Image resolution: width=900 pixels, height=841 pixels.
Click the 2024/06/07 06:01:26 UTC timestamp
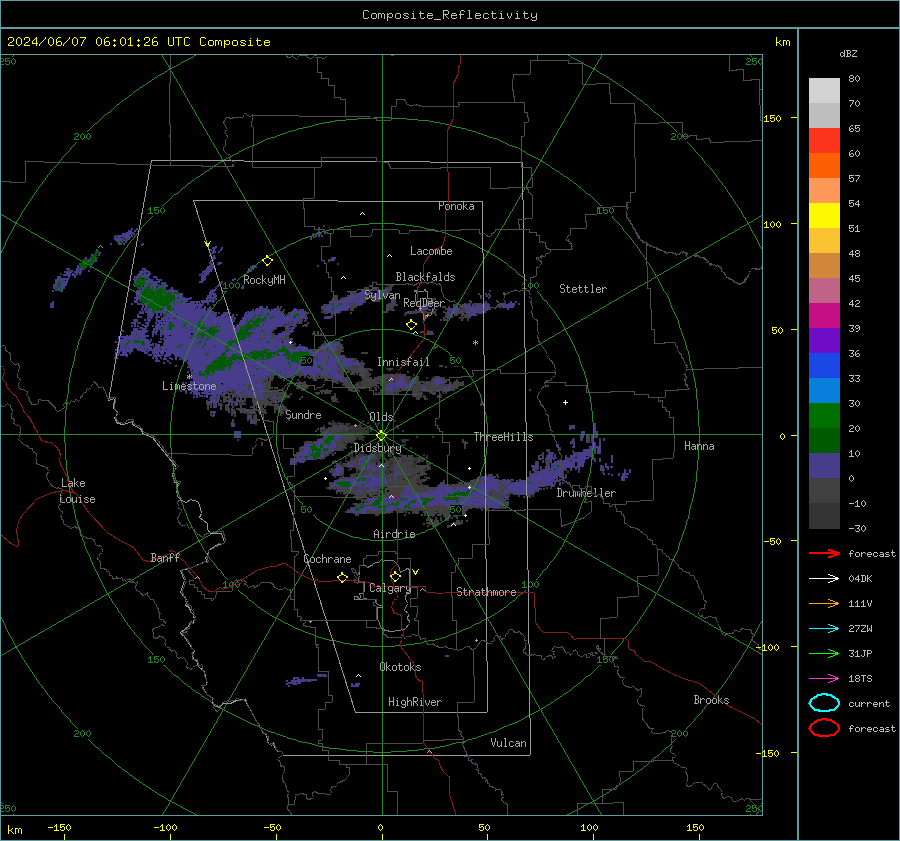click(x=138, y=42)
